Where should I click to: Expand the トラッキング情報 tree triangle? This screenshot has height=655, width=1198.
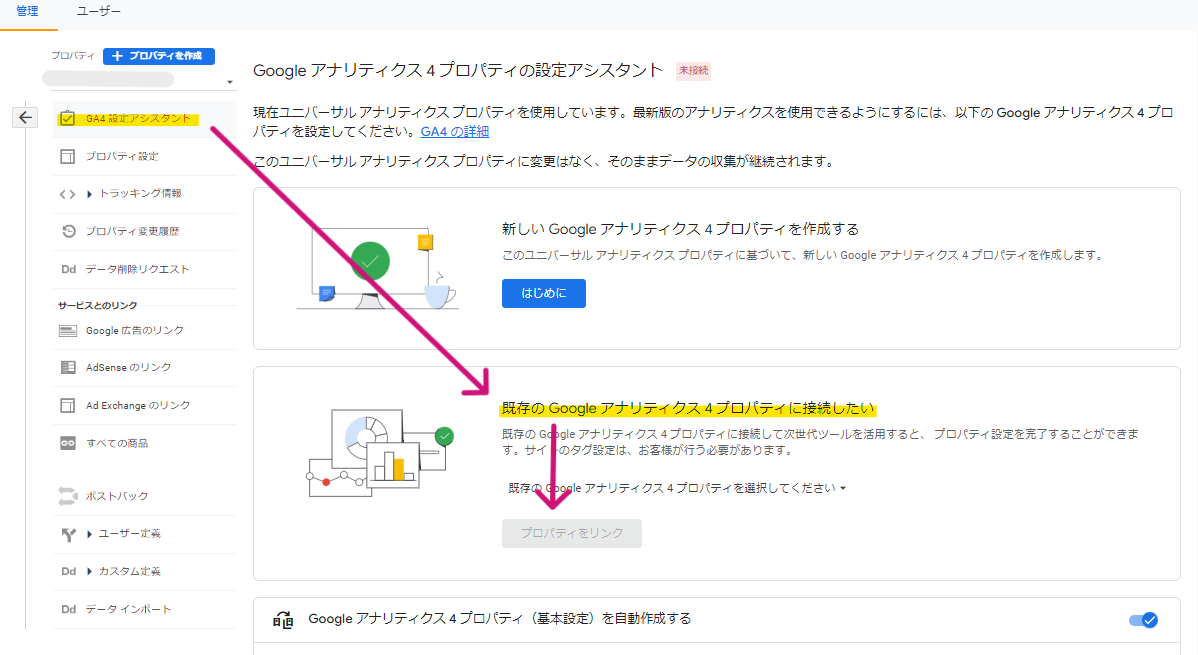pos(89,194)
